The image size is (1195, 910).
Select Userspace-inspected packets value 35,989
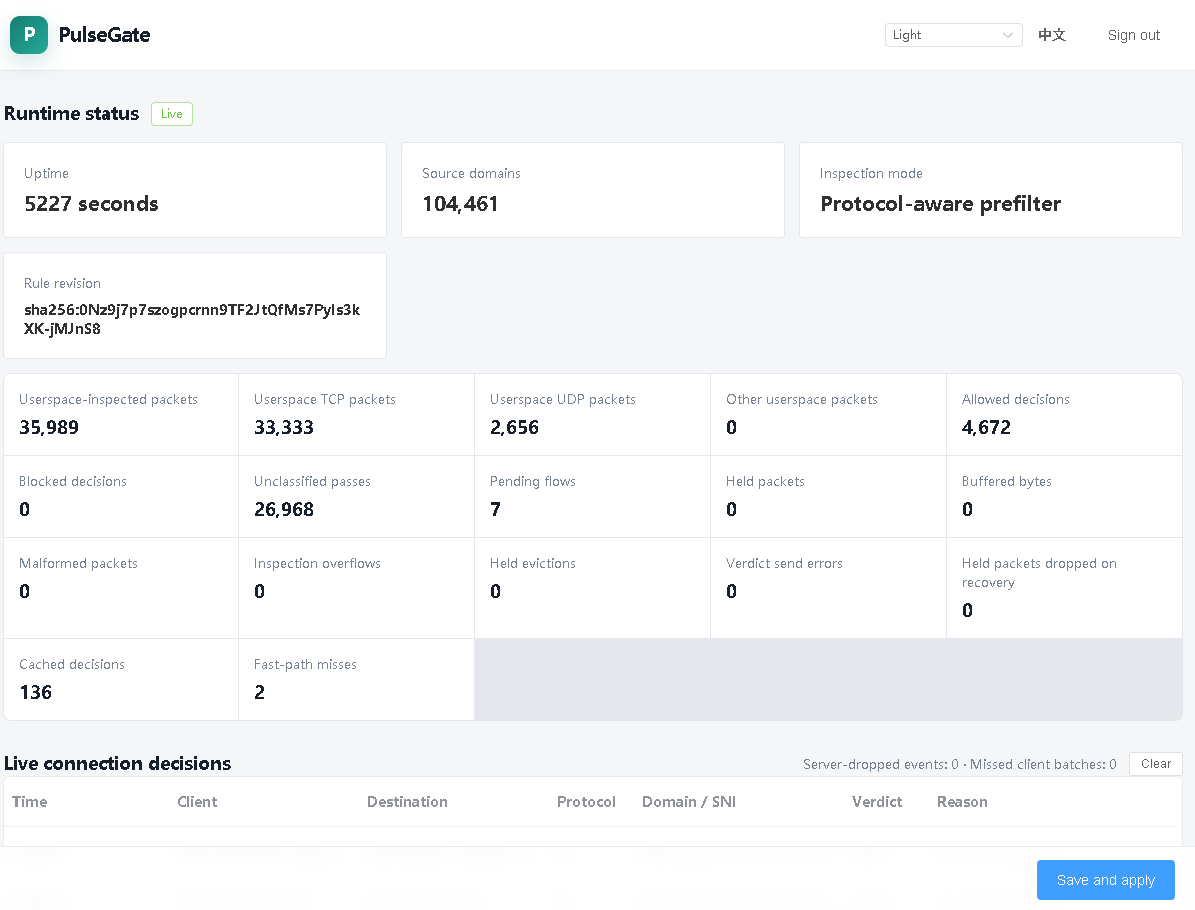49,428
